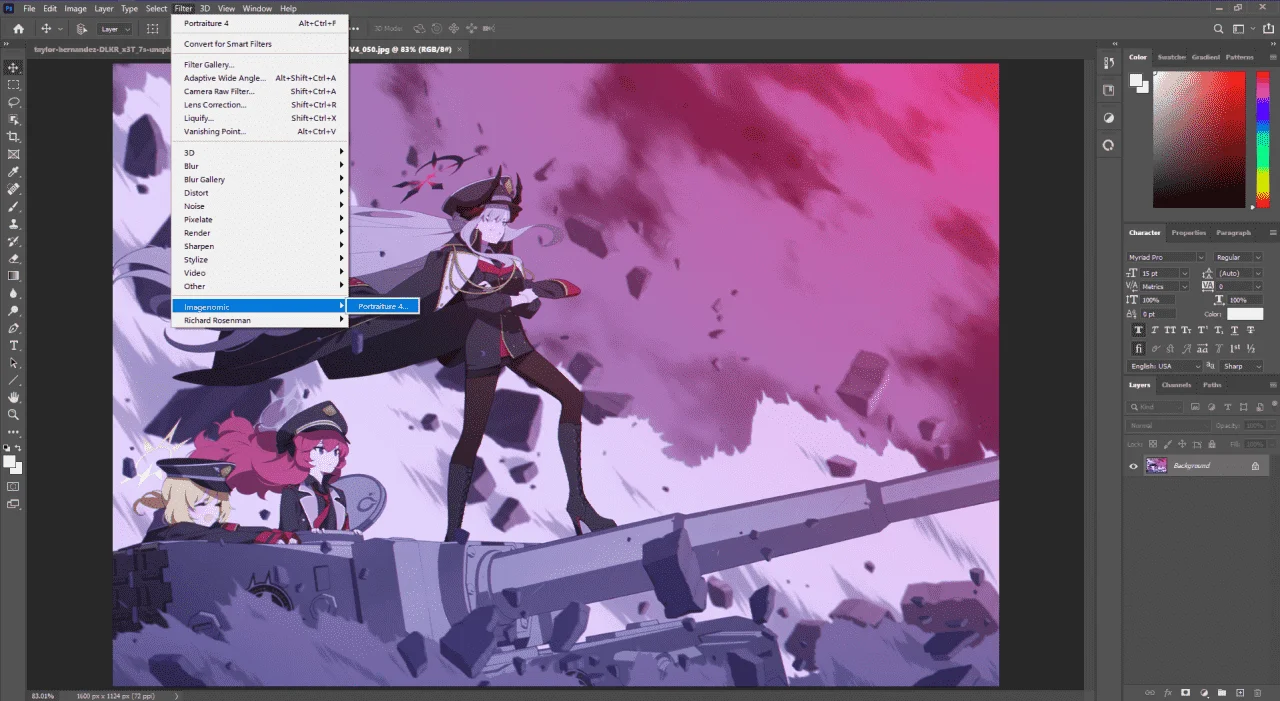
Task: Toggle visibility of the Background layer
Action: coord(1133,466)
